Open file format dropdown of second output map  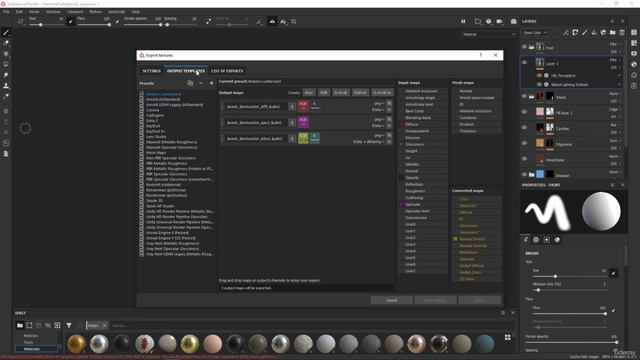pyautogui.click(x=379, y=120)
